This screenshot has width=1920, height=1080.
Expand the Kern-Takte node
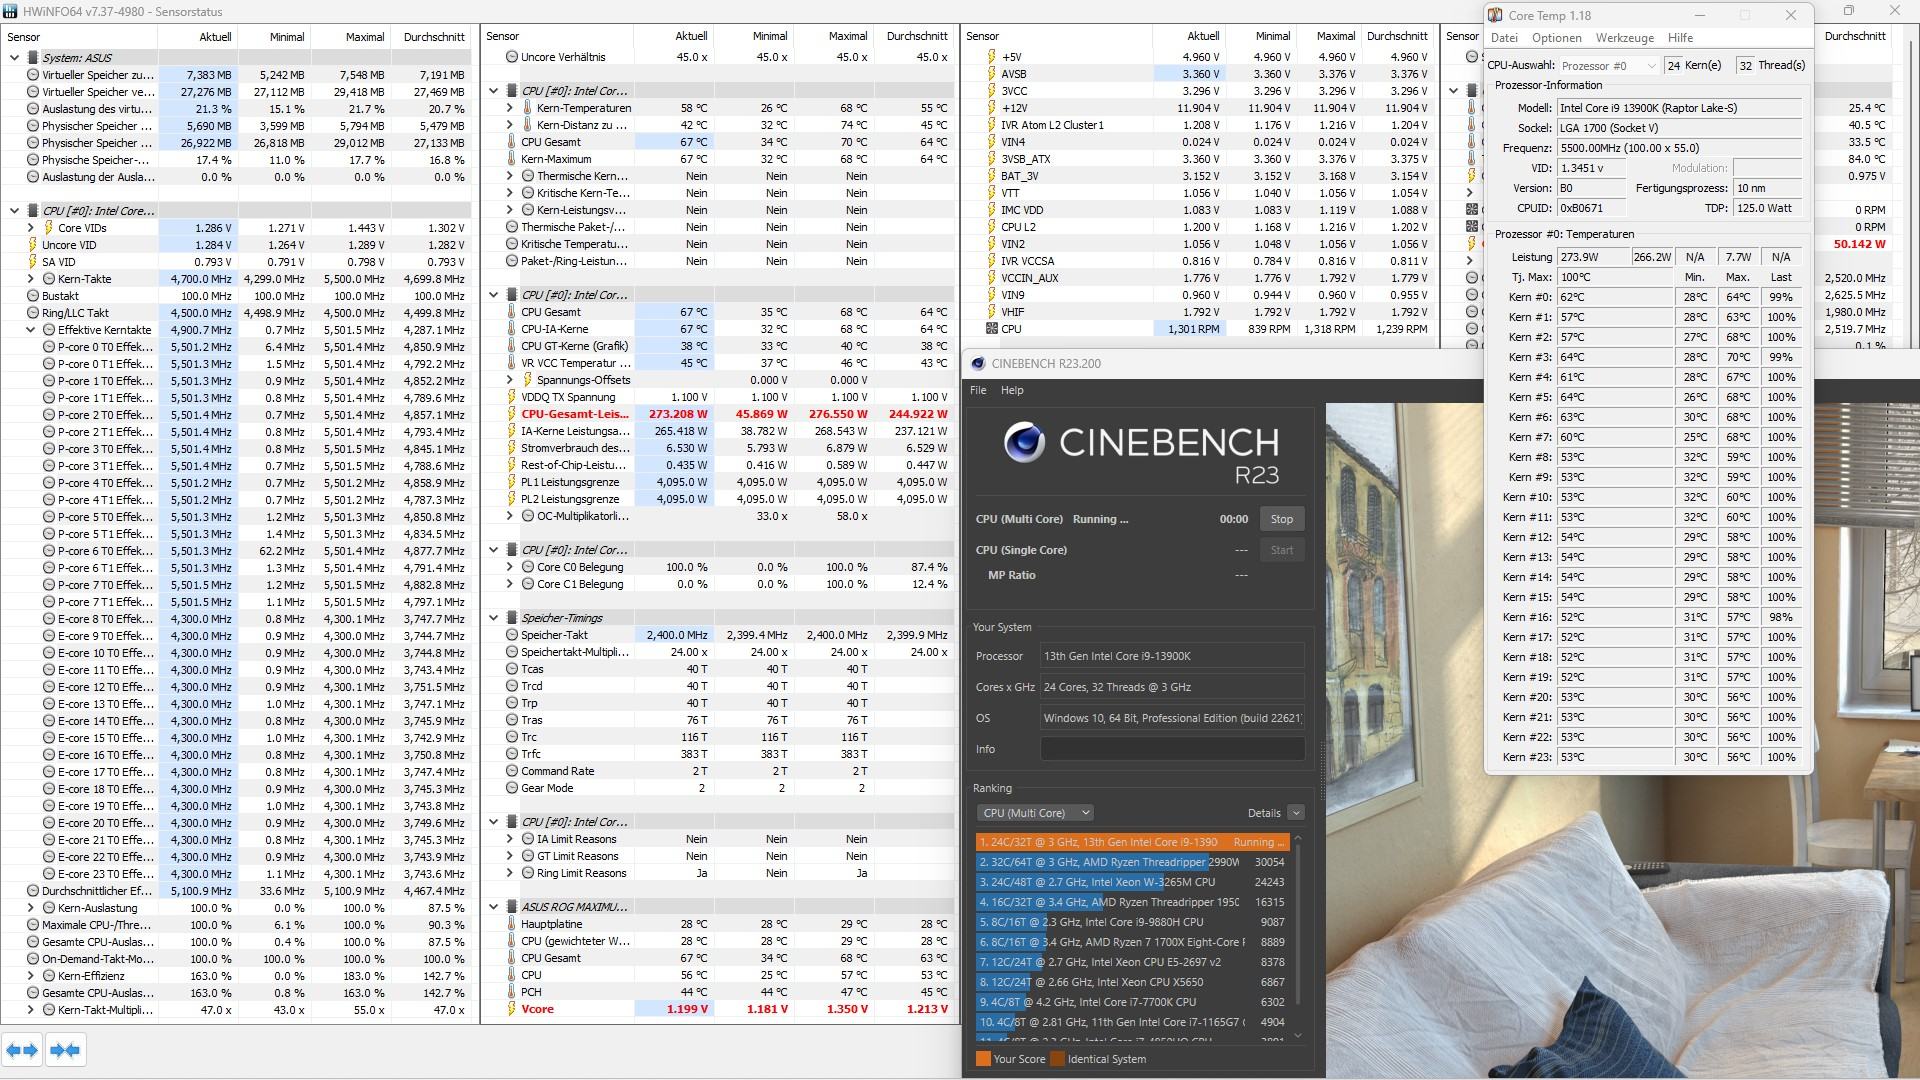coord(30,279)
